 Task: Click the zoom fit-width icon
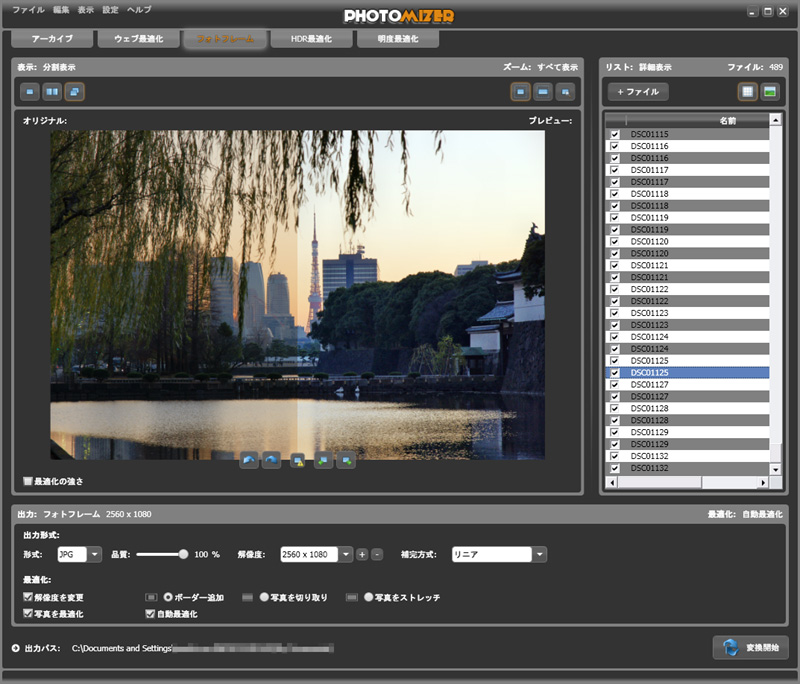tap(543, 92)
